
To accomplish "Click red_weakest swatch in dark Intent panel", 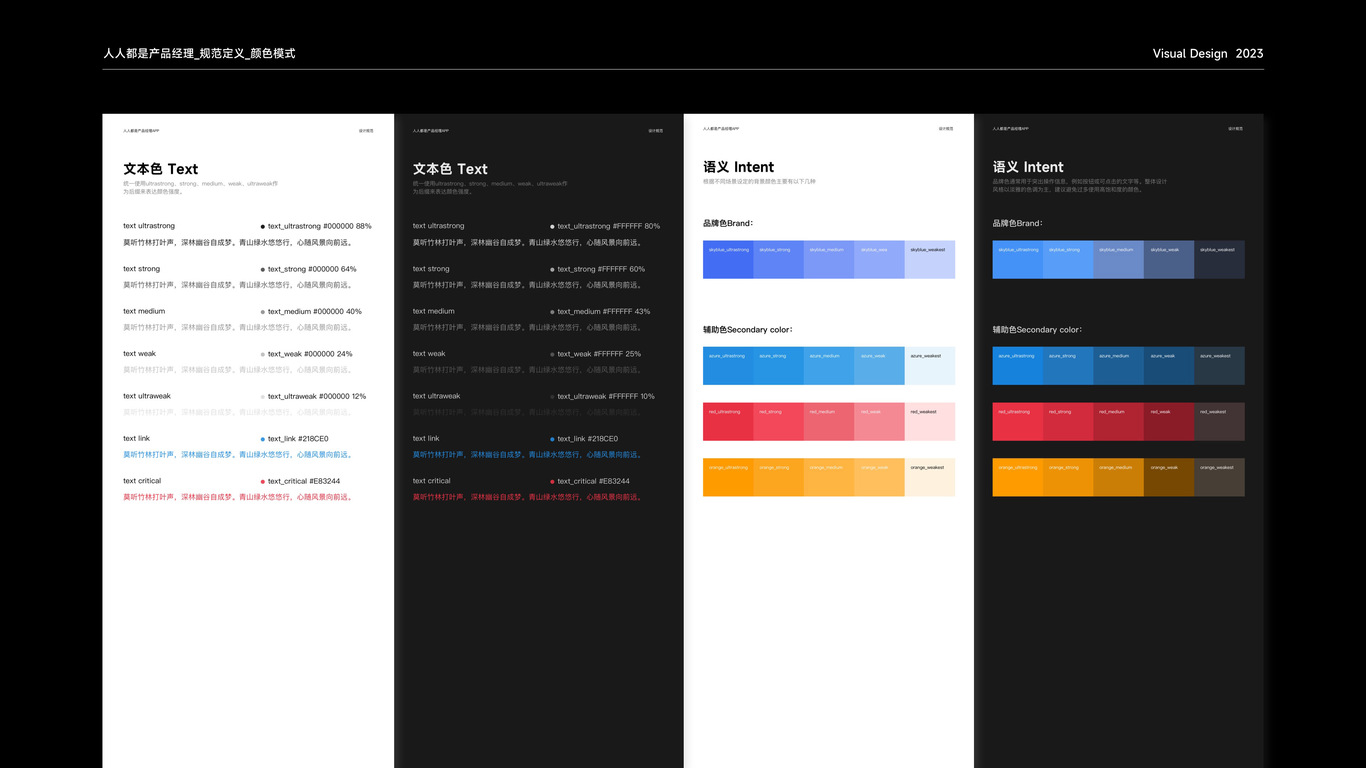I will click(x=1220, y=421).
